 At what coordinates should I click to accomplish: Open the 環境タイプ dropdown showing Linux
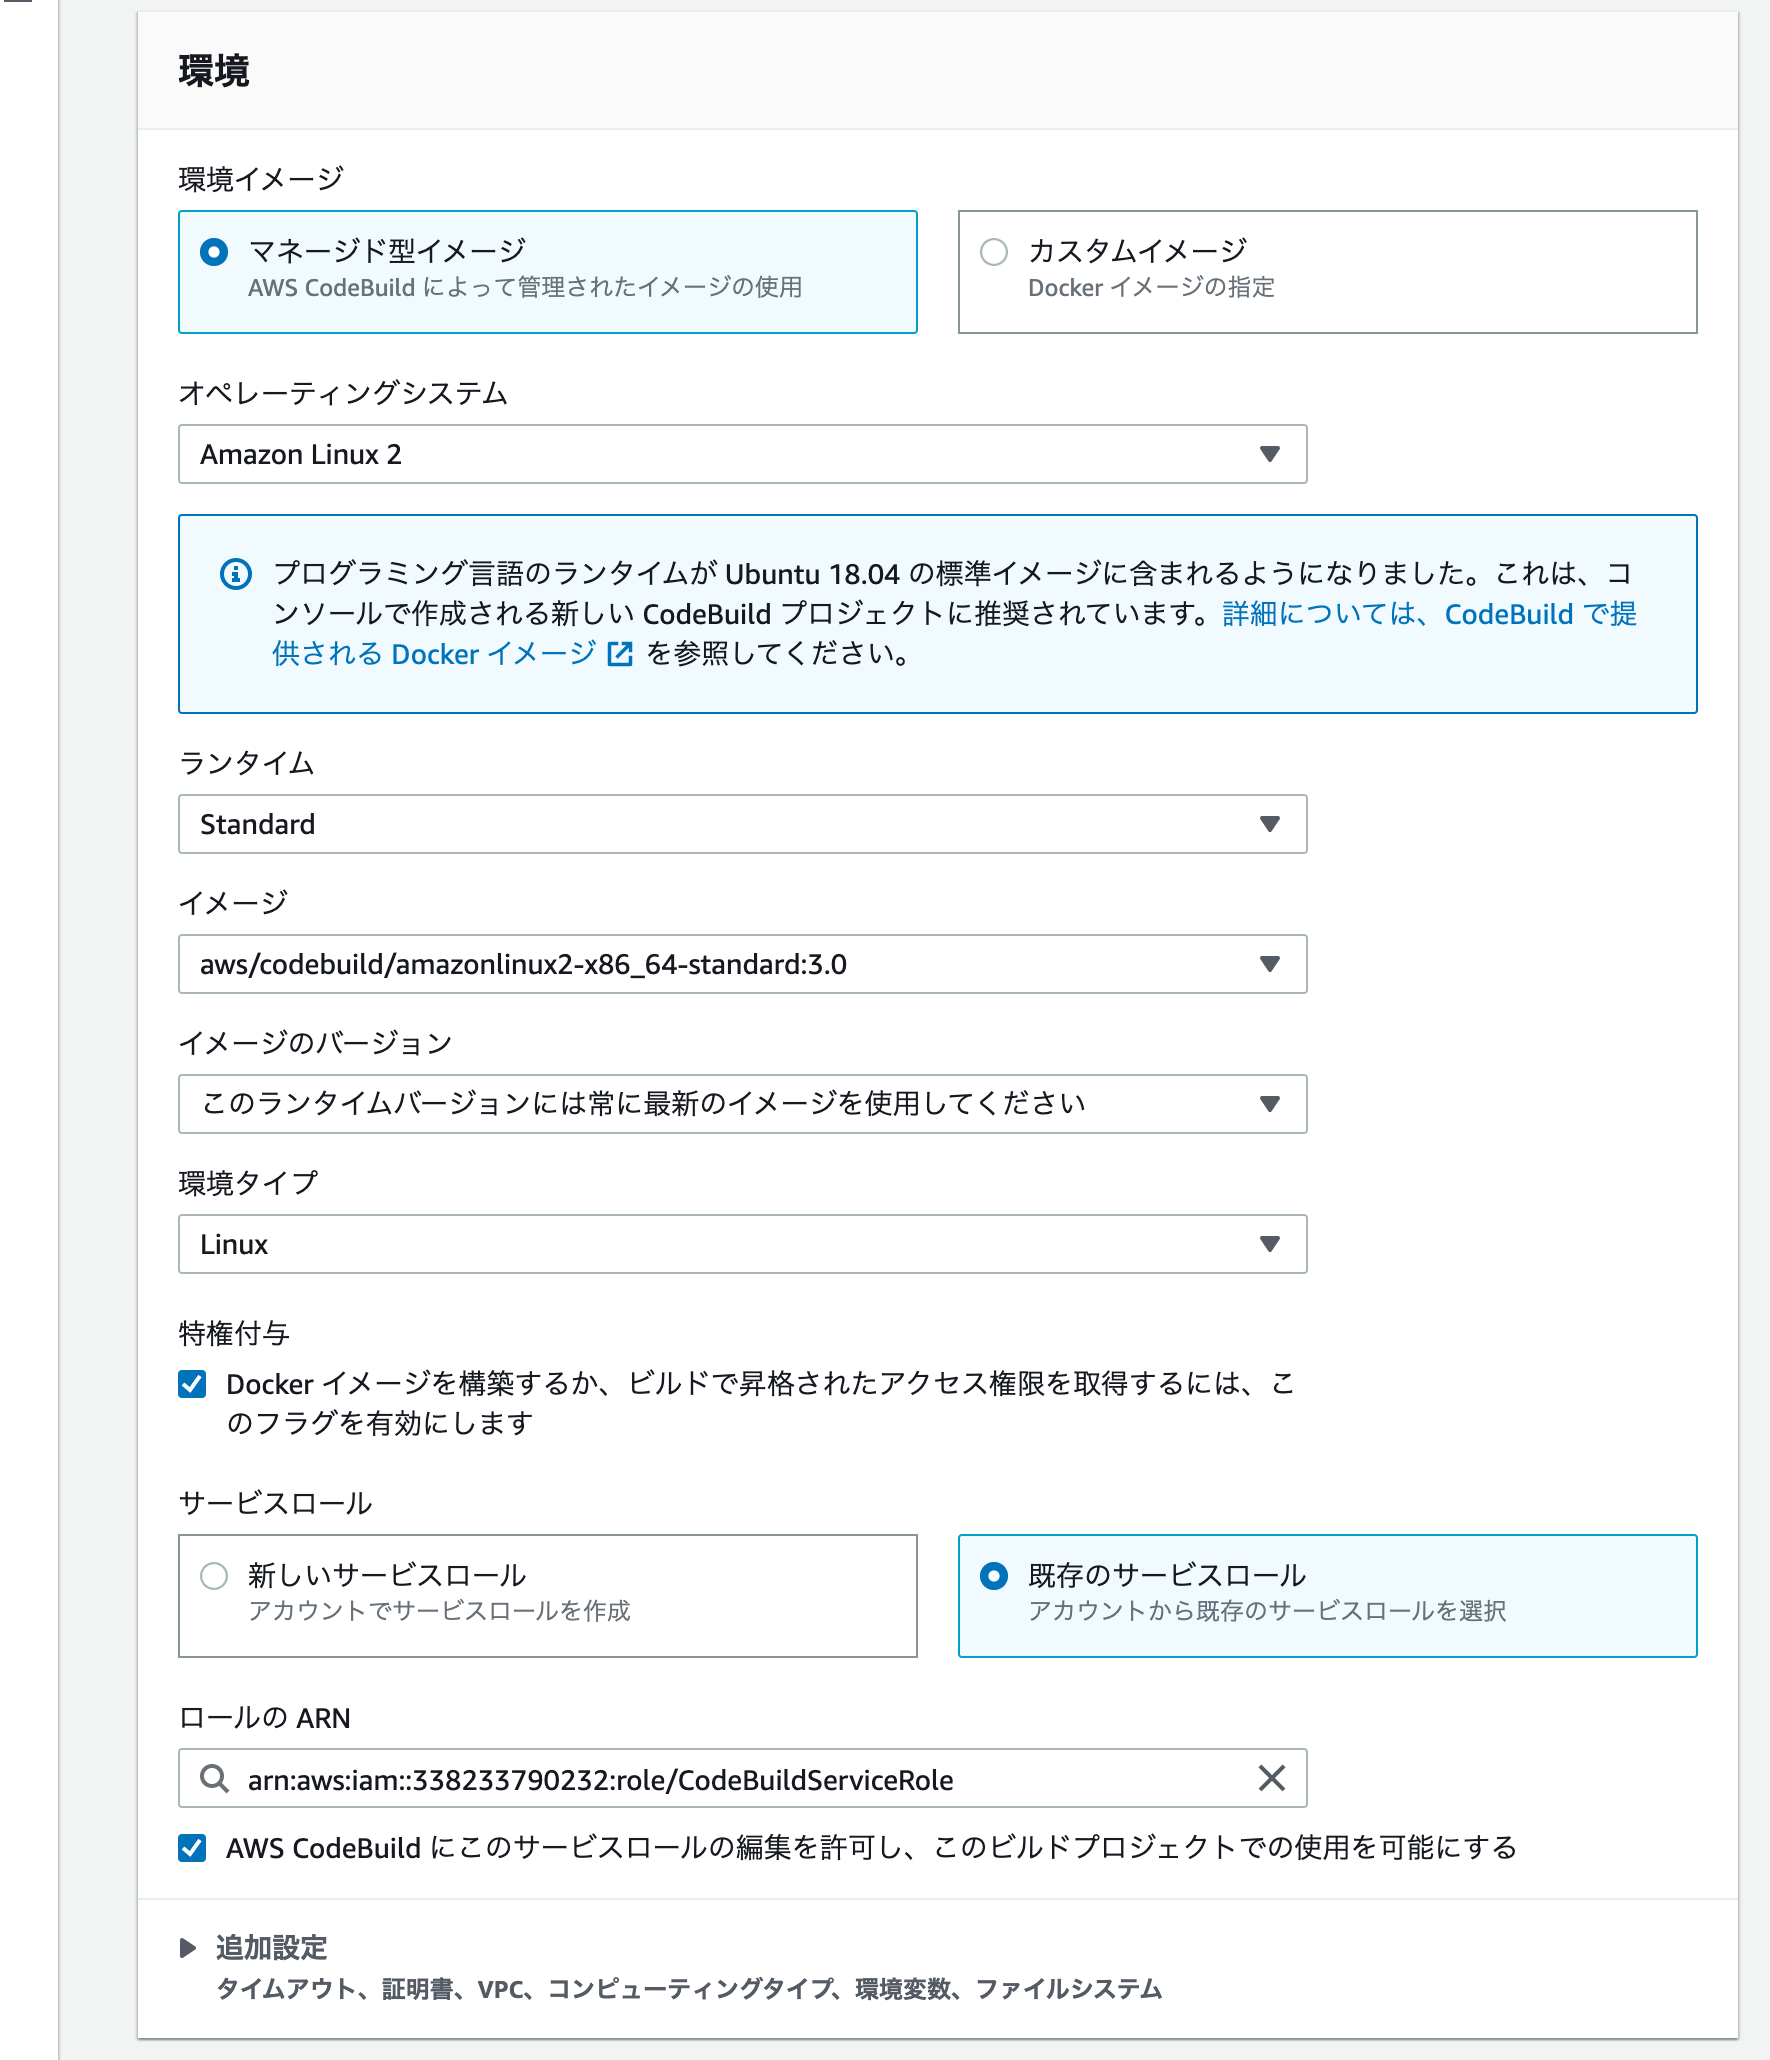[742, 1244]
